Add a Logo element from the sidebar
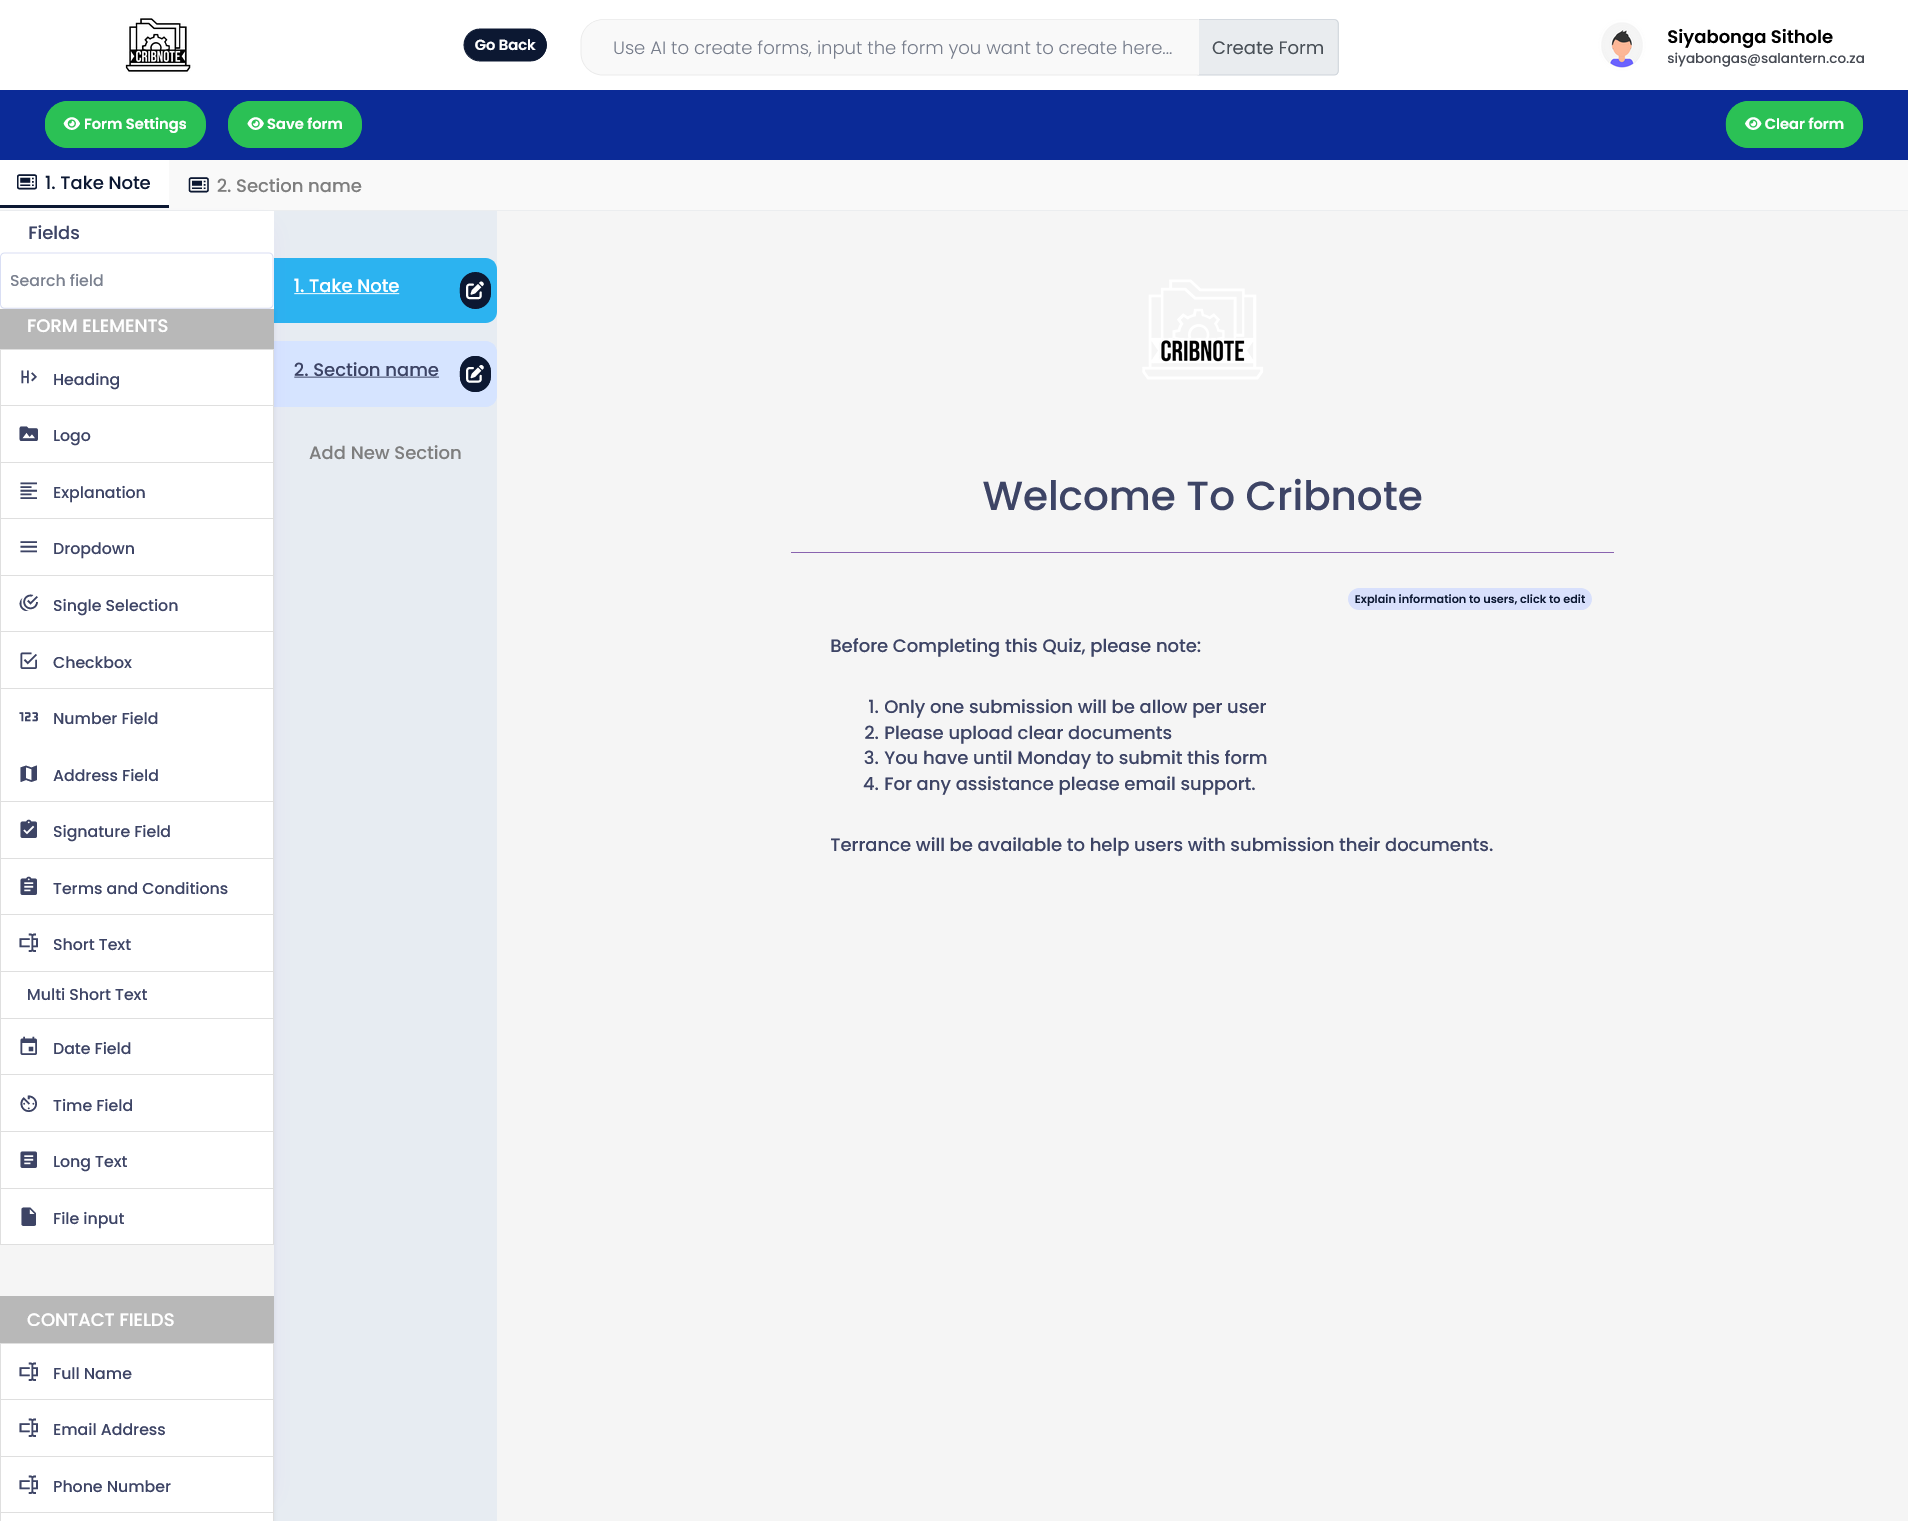The image size is (1920, 1530). pyautogui.click(x=72, y=435)
